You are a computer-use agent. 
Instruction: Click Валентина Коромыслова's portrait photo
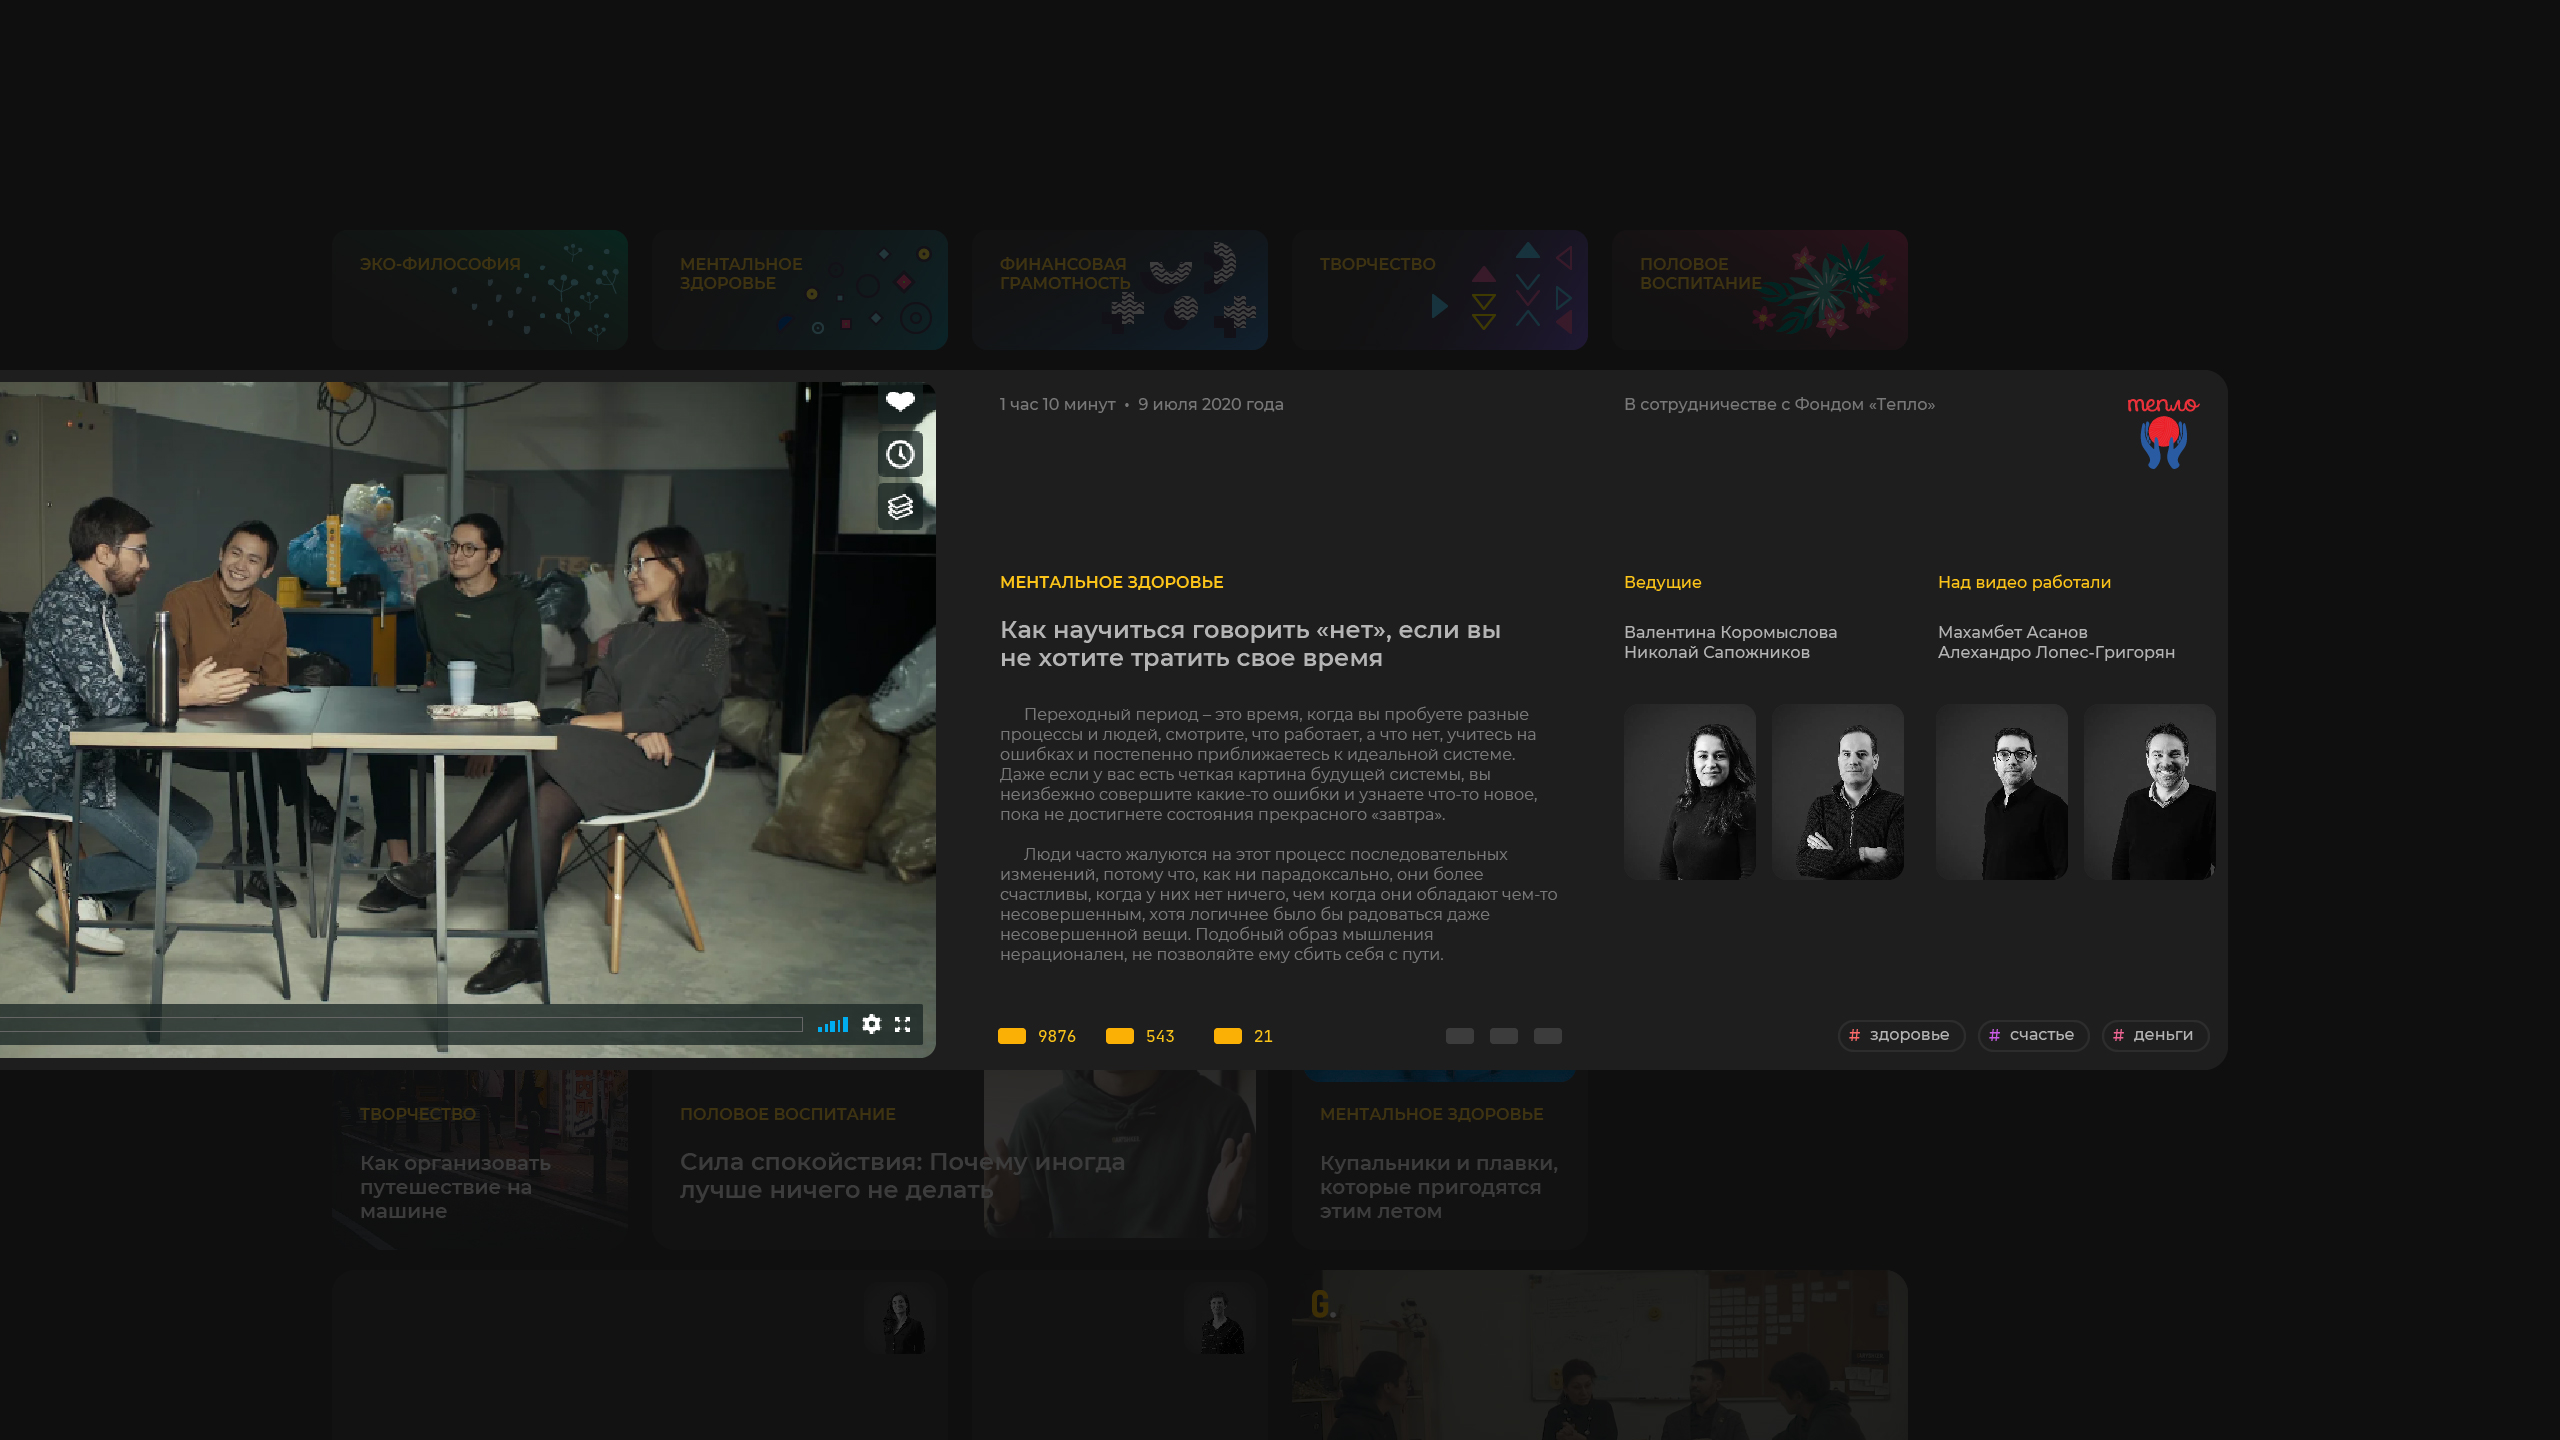(x=1690, y=792)
